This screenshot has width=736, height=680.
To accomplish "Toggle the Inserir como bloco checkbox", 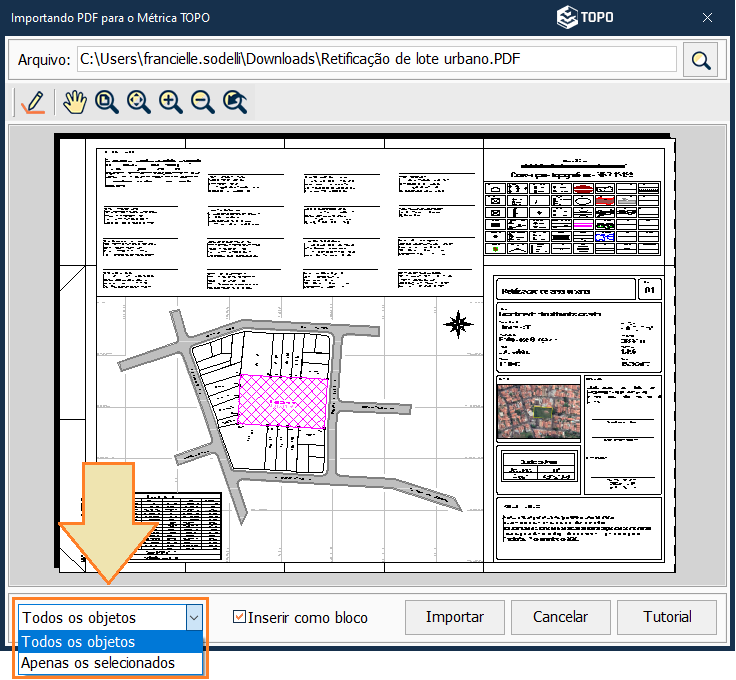I will click(239, 617).
